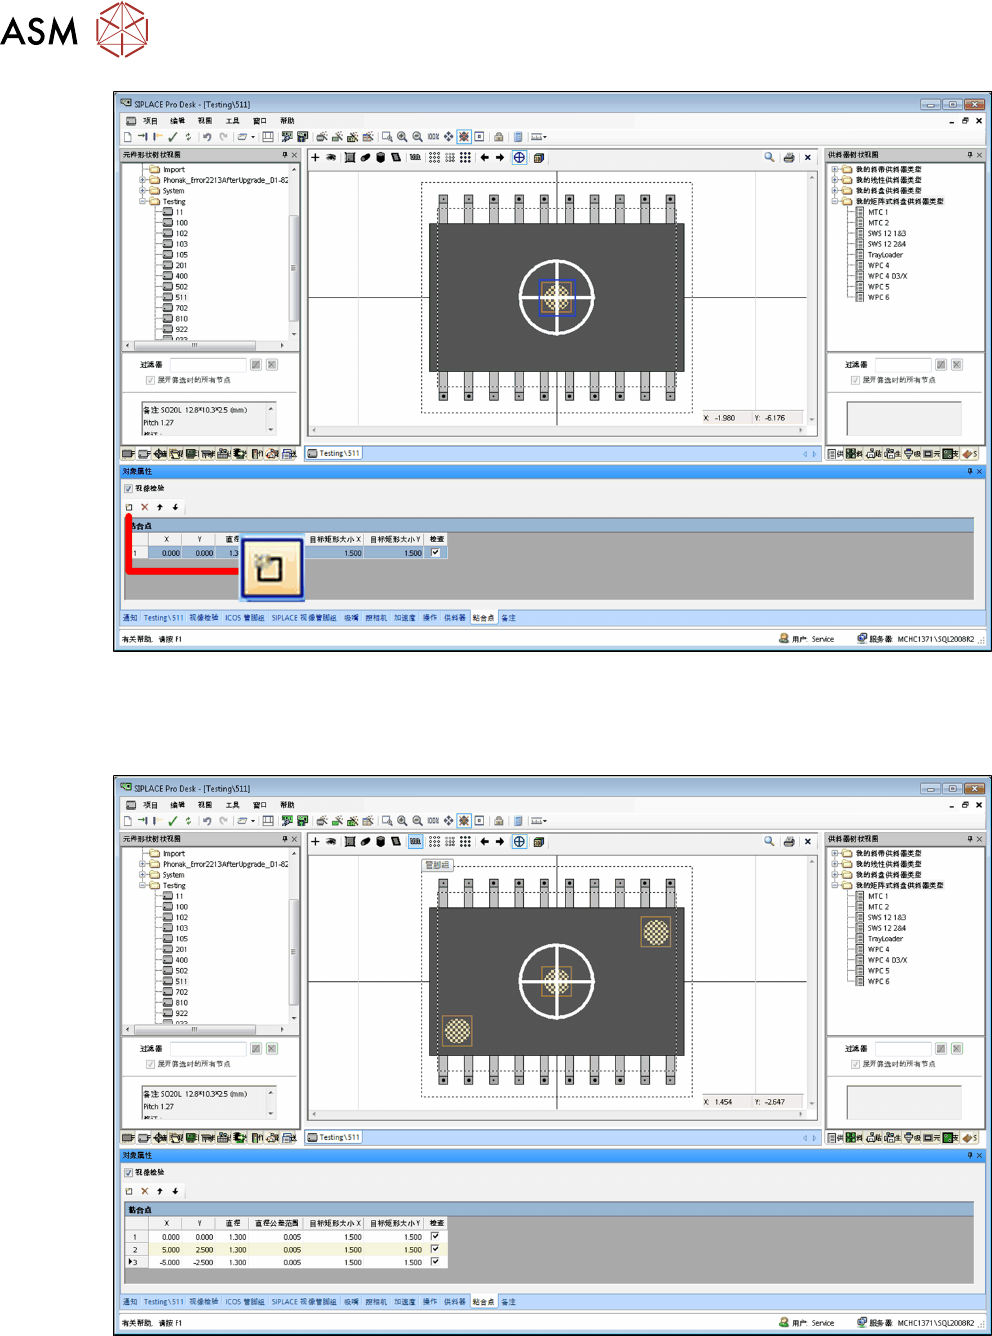Click zoom-out magnifier in first screenshot's main toolbar
This screenshot has height=1336, width=992.
(417, 137)
